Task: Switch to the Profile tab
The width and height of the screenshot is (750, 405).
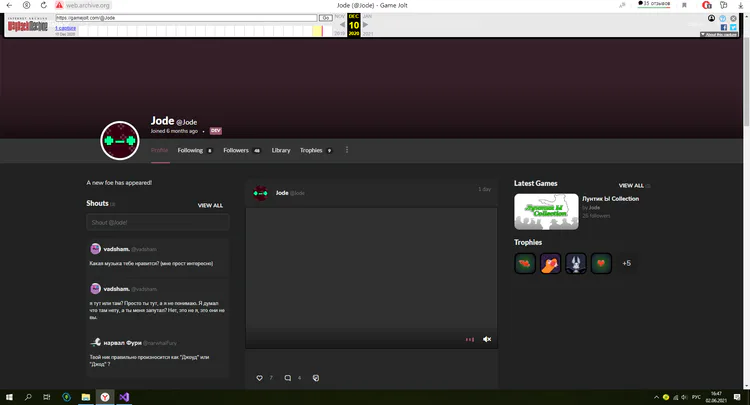Action: [x=159, y=150]
